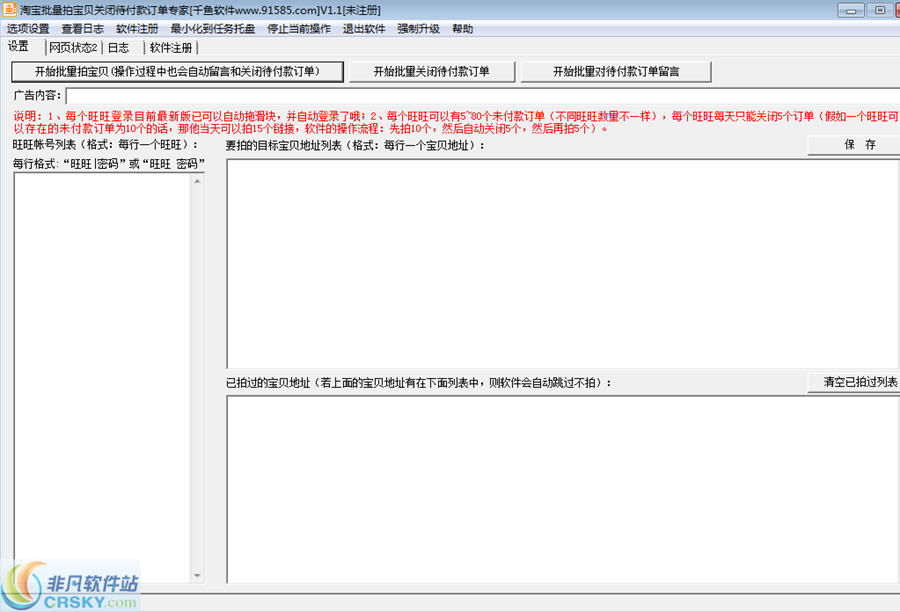Click 开始批量关闭待付款订单 button
The width and height of the screenshot is (900, 612).
coord(432,72)
